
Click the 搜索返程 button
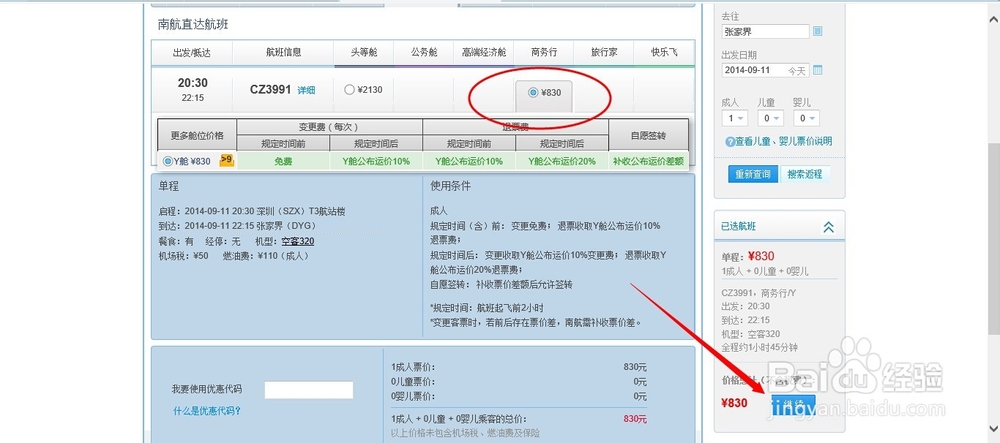pos(804,174)
